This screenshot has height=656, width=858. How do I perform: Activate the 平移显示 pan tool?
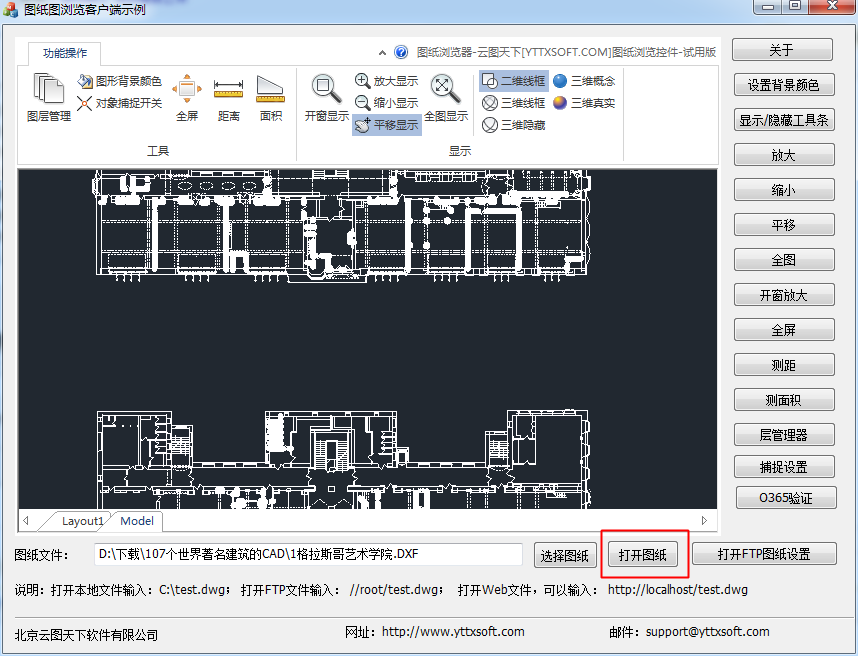click(x=386, y=125)
